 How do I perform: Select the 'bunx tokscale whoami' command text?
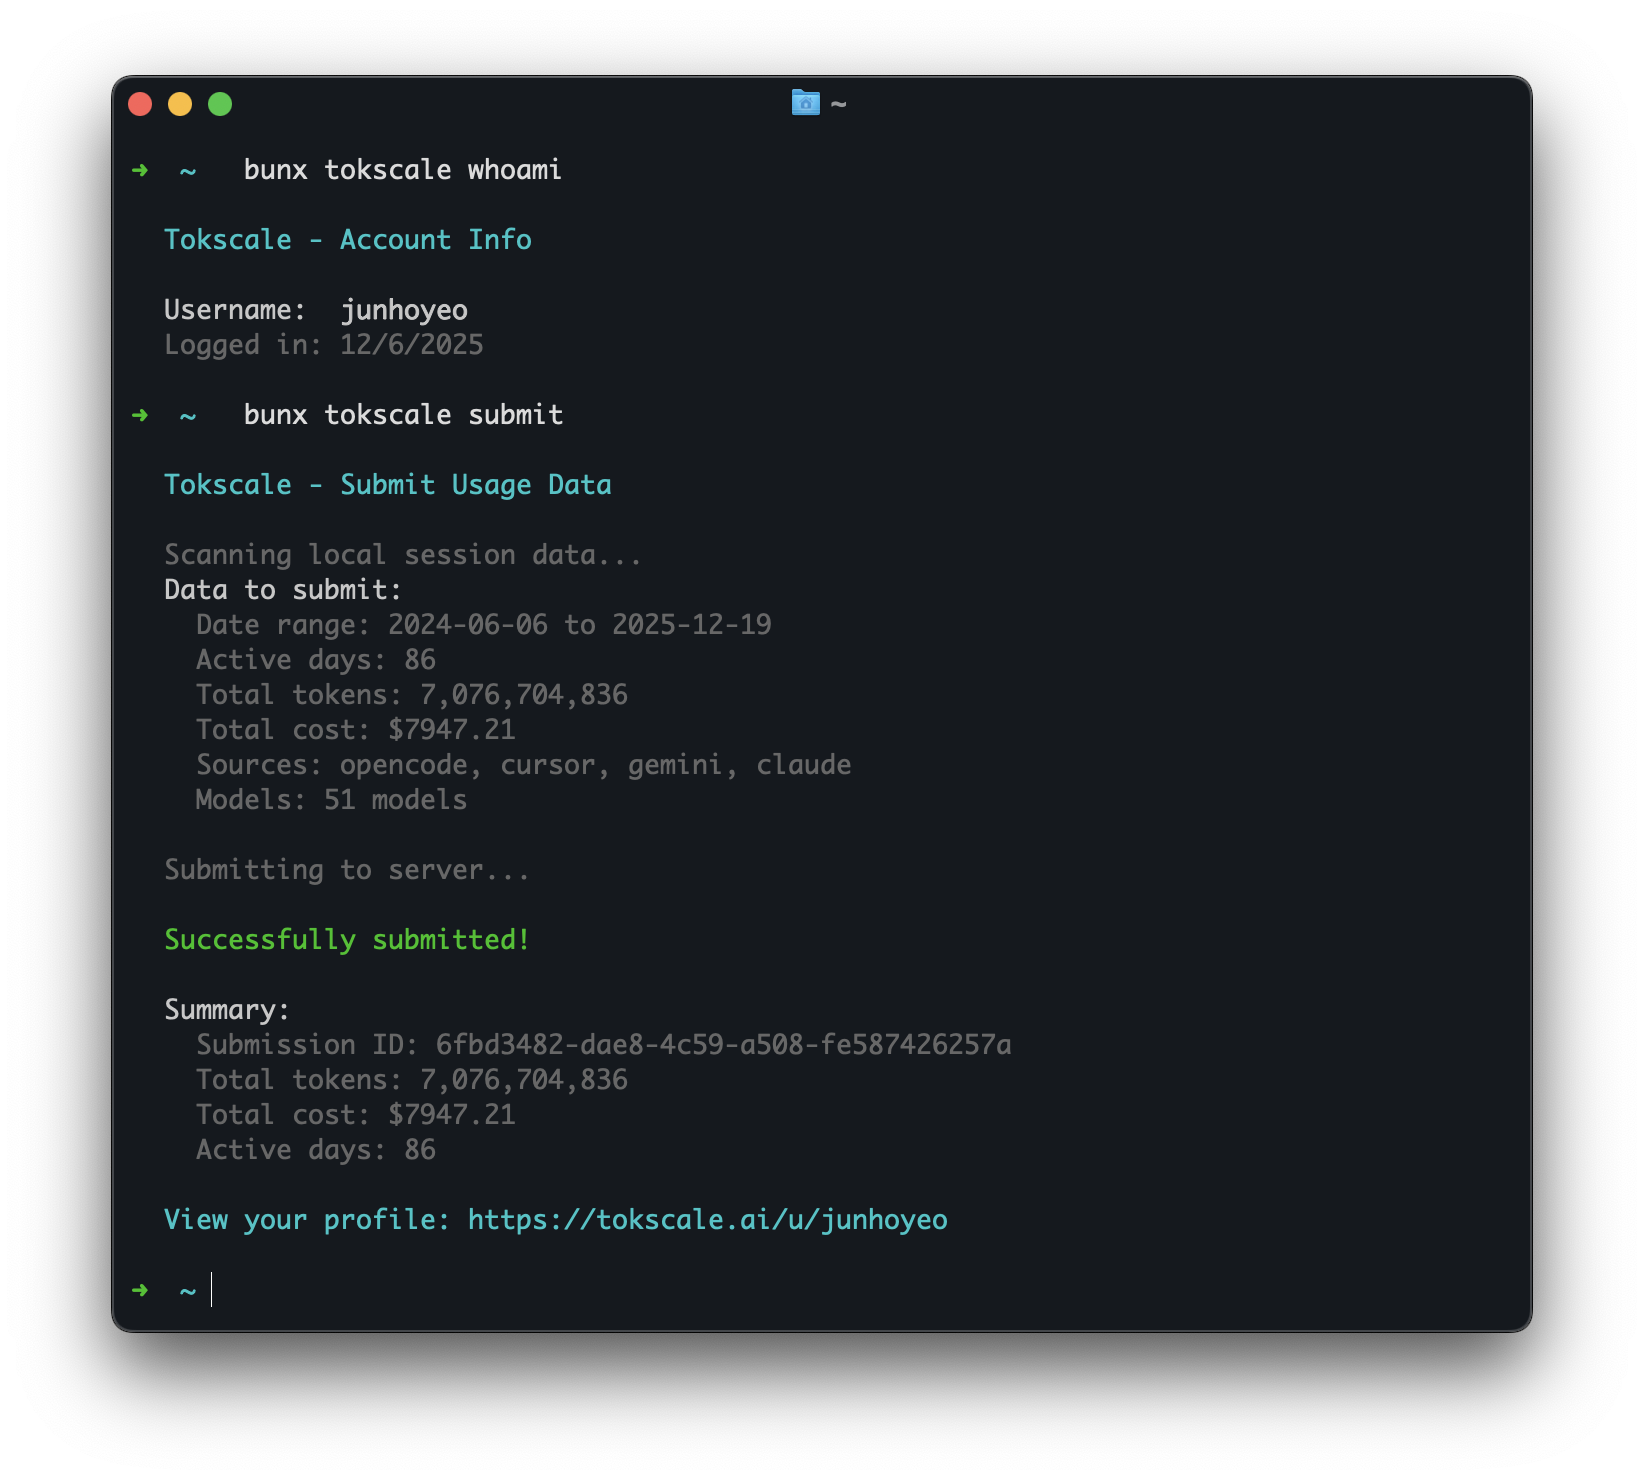click(x=404, y=170)
